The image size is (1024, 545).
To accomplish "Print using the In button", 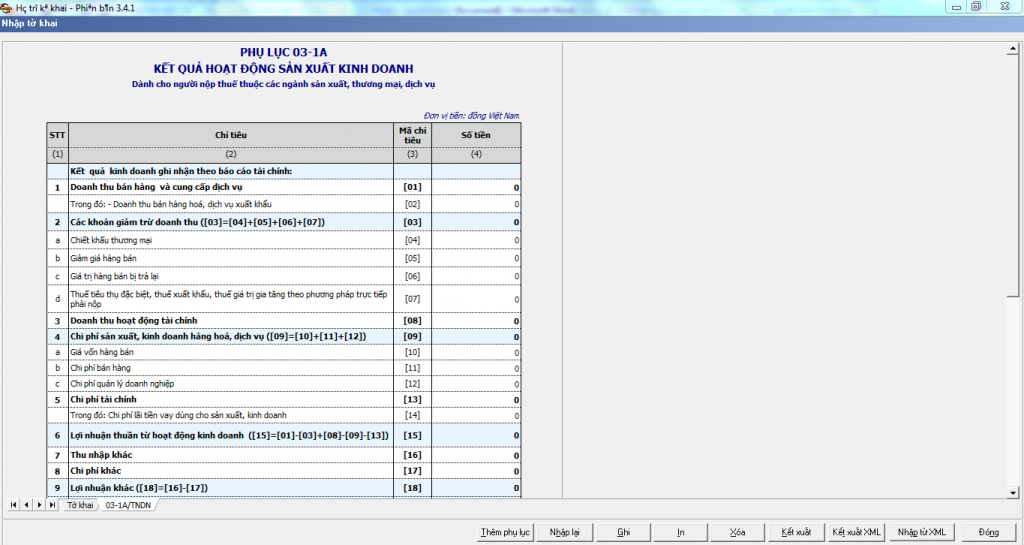I will tap(680, 532).
